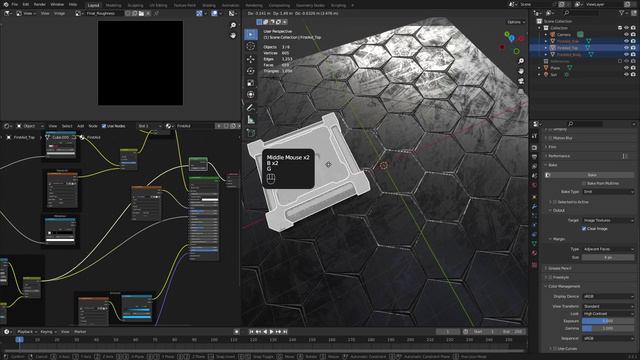The image size is (640, 360).
Task: Toggle camera view icon in viewport
Action: [521, 81]
